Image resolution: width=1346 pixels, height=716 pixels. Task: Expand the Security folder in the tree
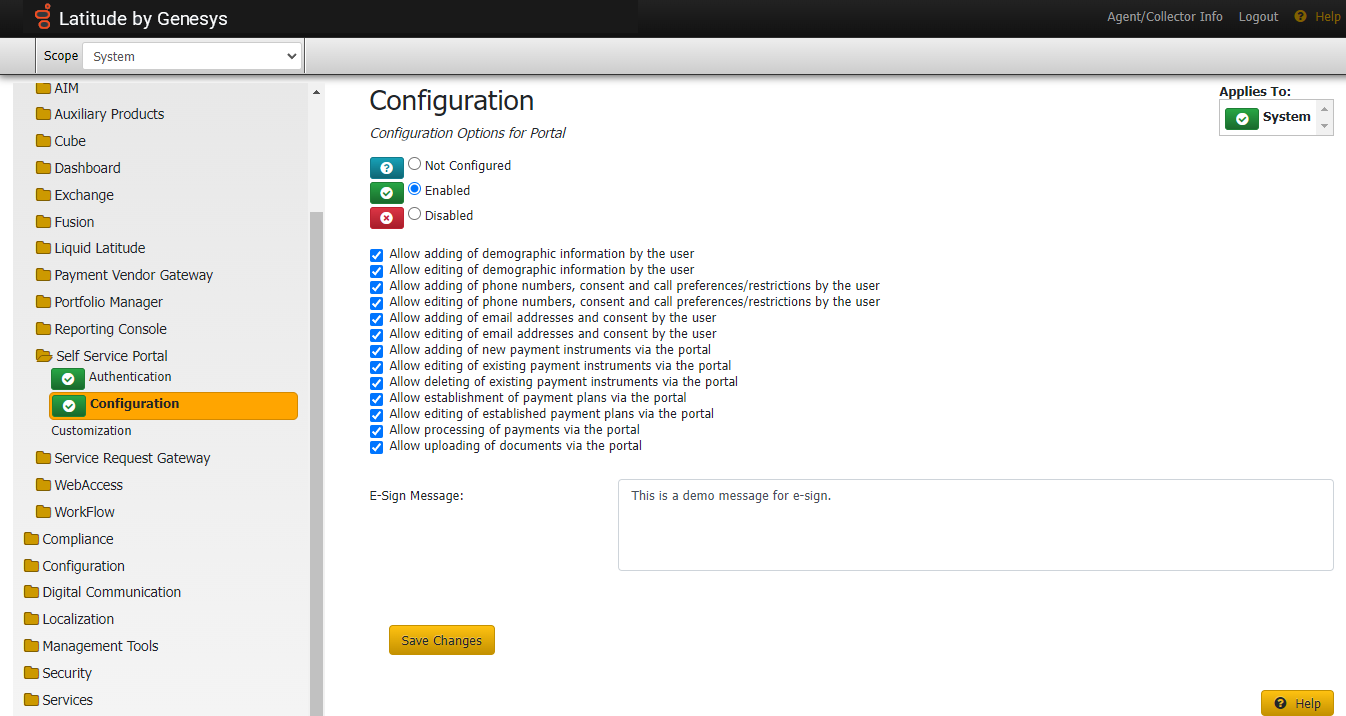click(x=31, y=673)
